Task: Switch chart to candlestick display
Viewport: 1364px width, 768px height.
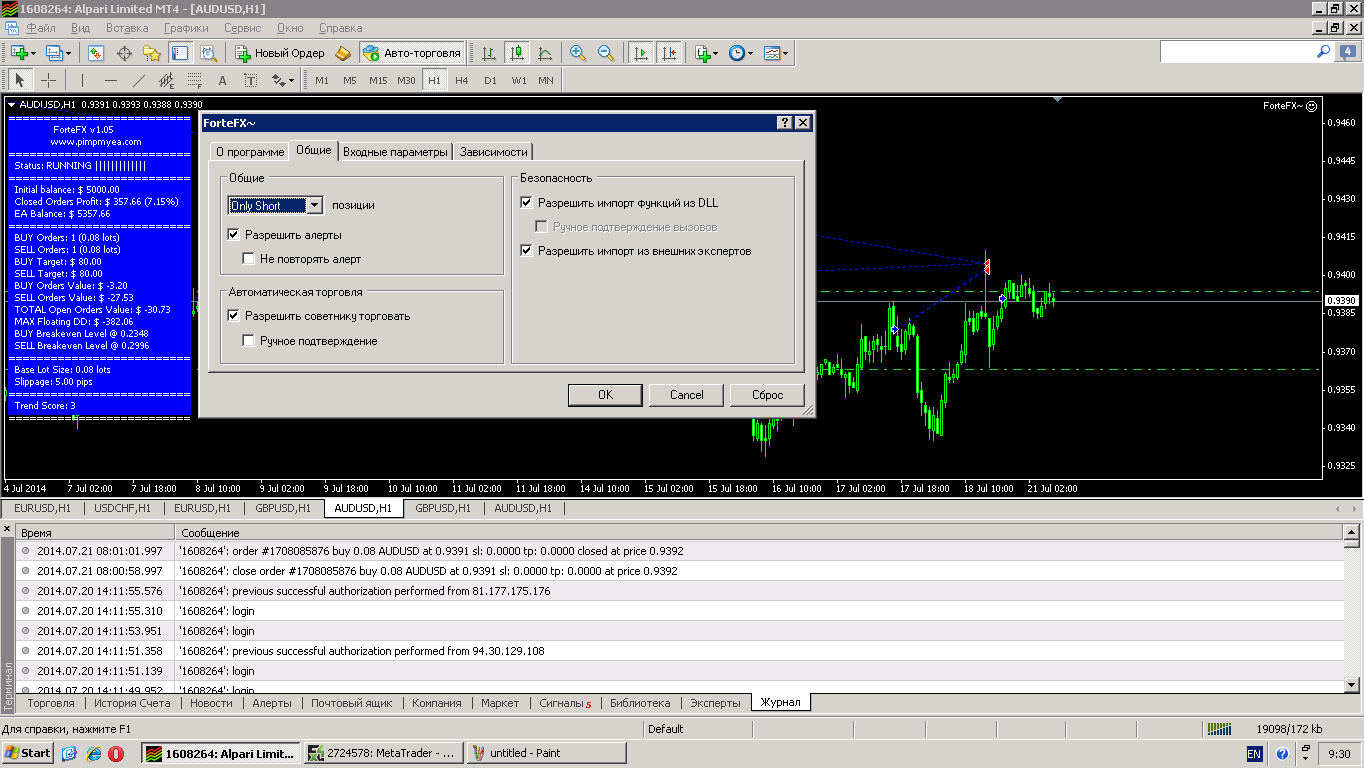Action: point(517,53)
